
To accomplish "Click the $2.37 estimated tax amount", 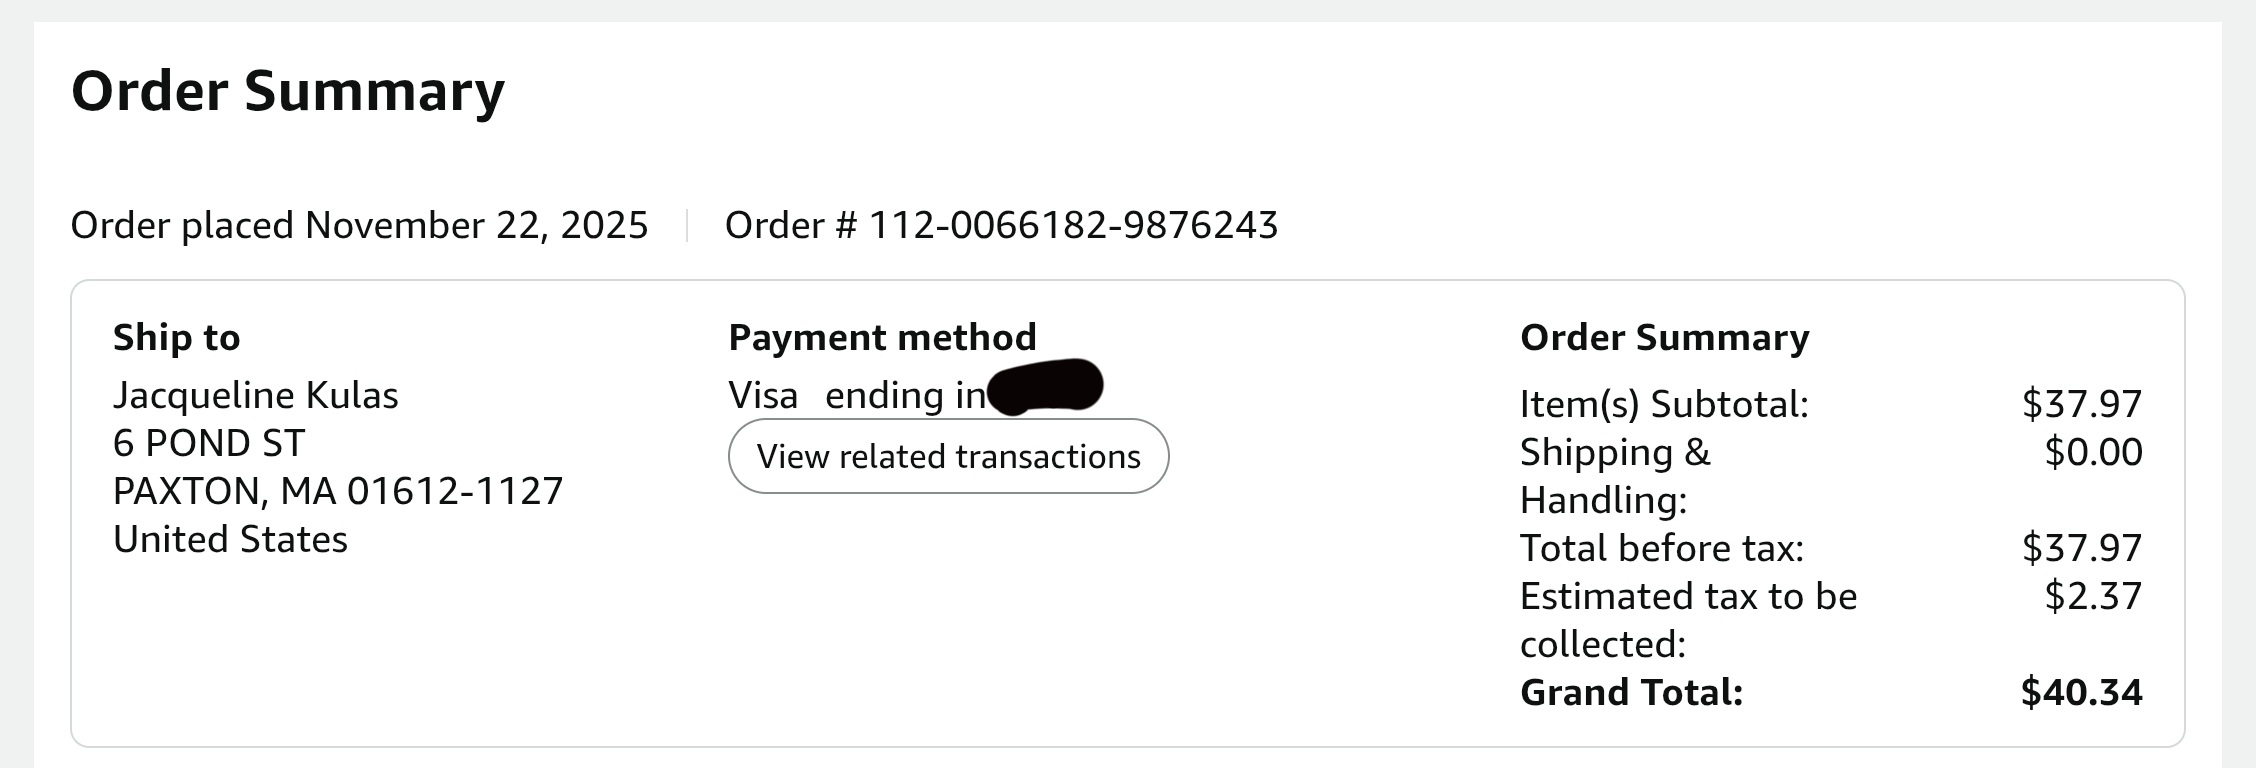I will pos(2093,596).
